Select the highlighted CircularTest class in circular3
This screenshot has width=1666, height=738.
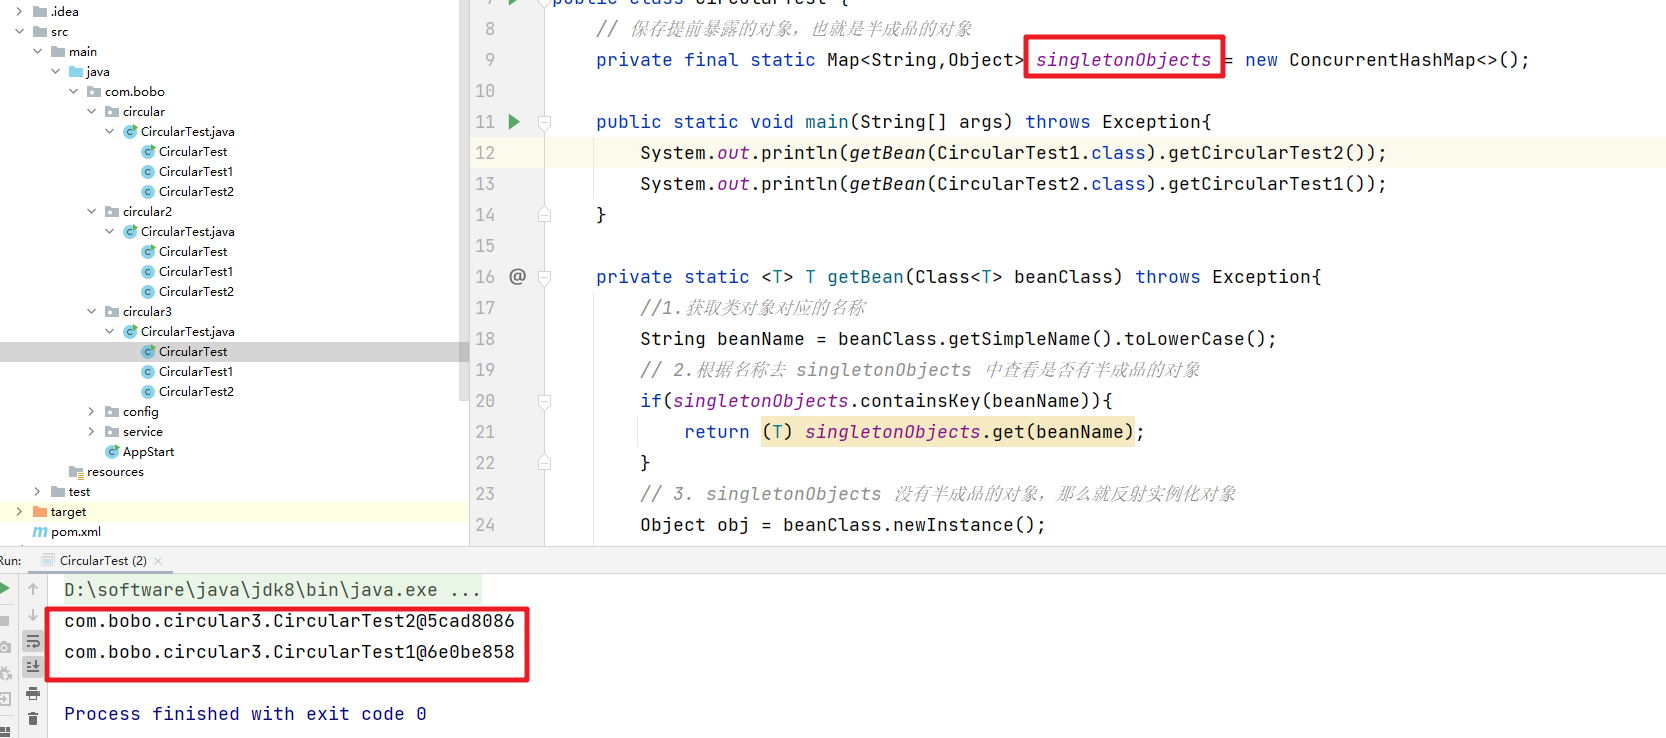[193, 352]
